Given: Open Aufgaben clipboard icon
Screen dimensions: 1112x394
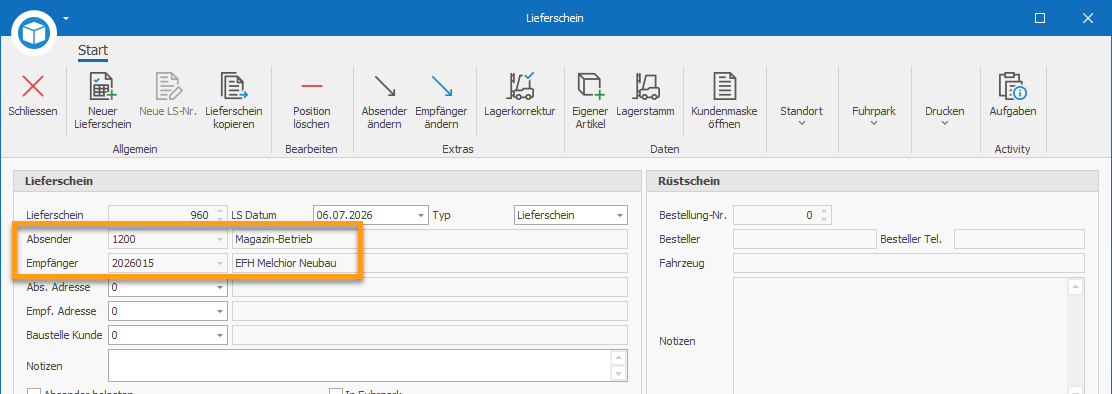Looking at the screenshot, I should tap(1013, 86).
